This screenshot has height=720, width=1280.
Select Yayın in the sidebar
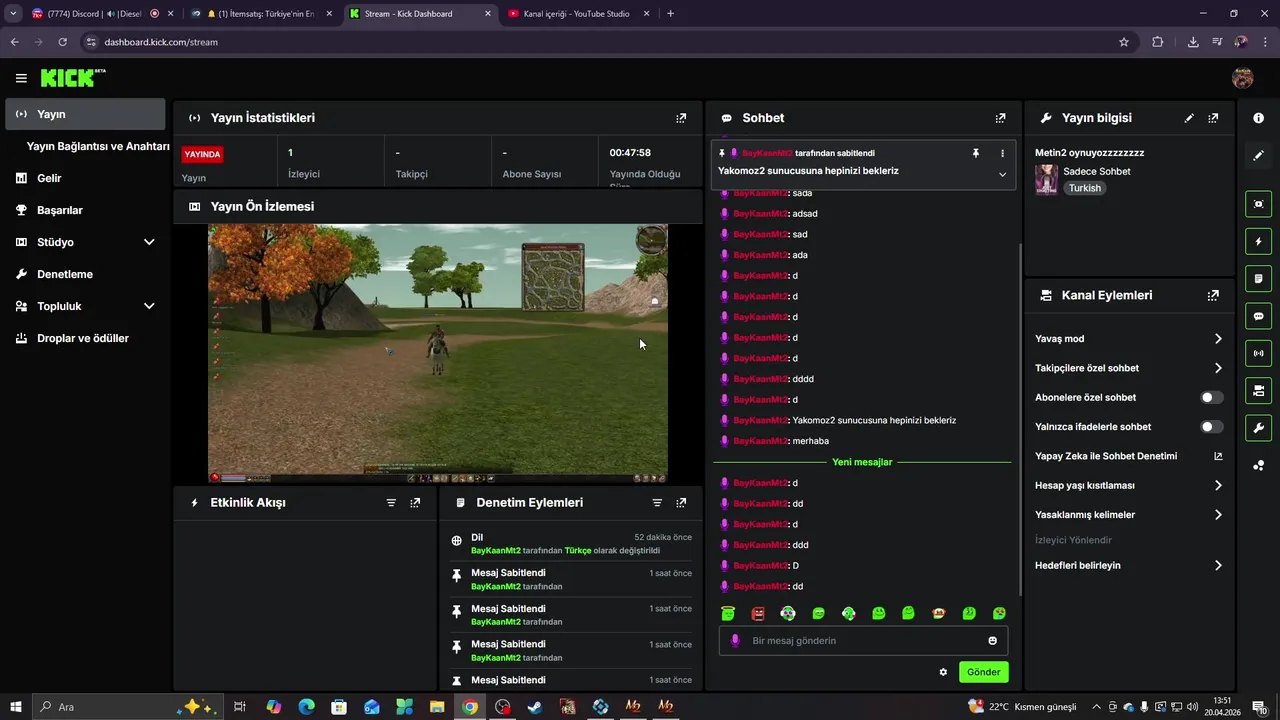[x=85, y=114]
